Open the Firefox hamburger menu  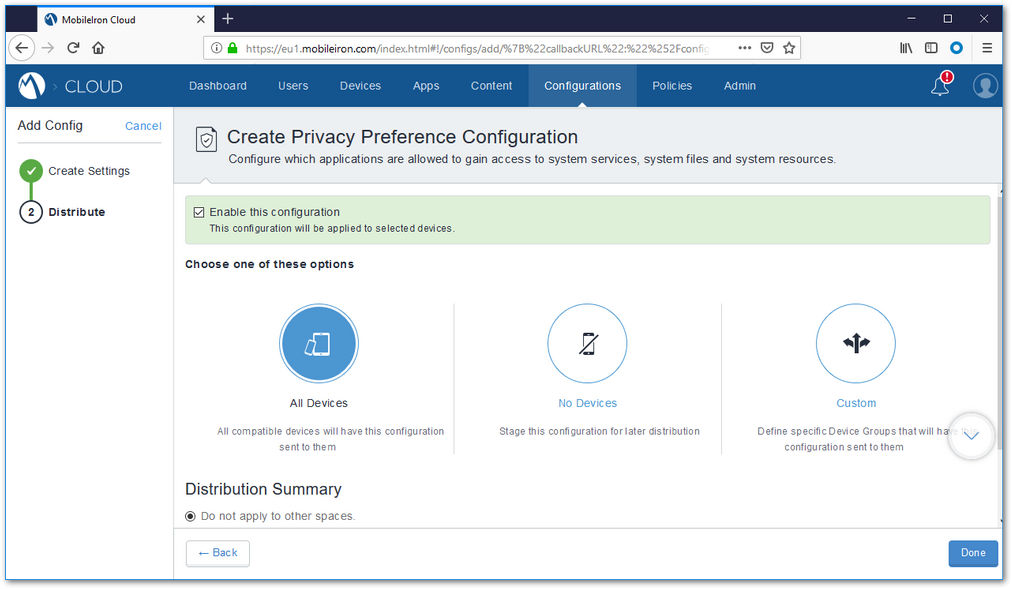pos(987,48)
